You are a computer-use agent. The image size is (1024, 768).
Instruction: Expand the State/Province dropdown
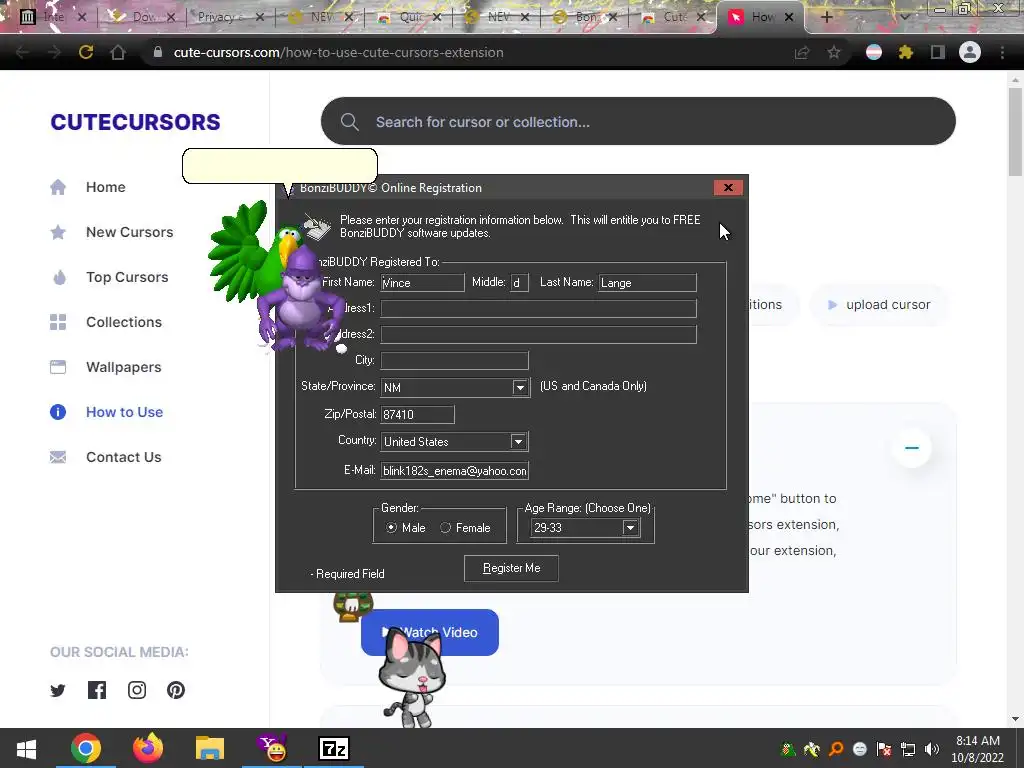pos(520,387)
